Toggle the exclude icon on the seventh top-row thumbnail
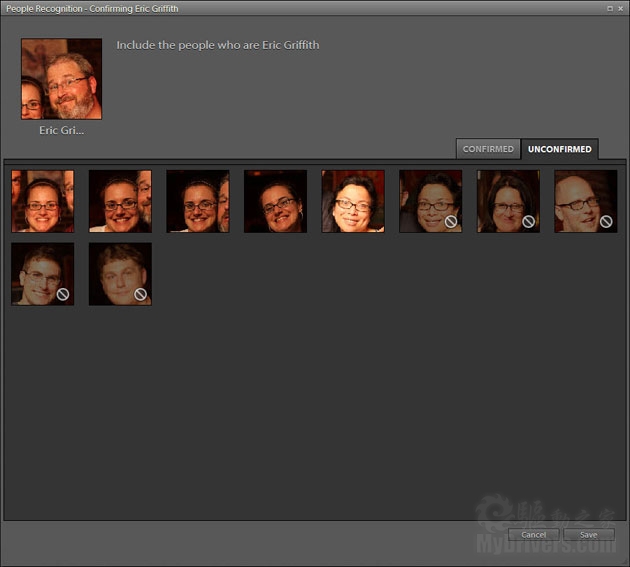 coord(528,222)
